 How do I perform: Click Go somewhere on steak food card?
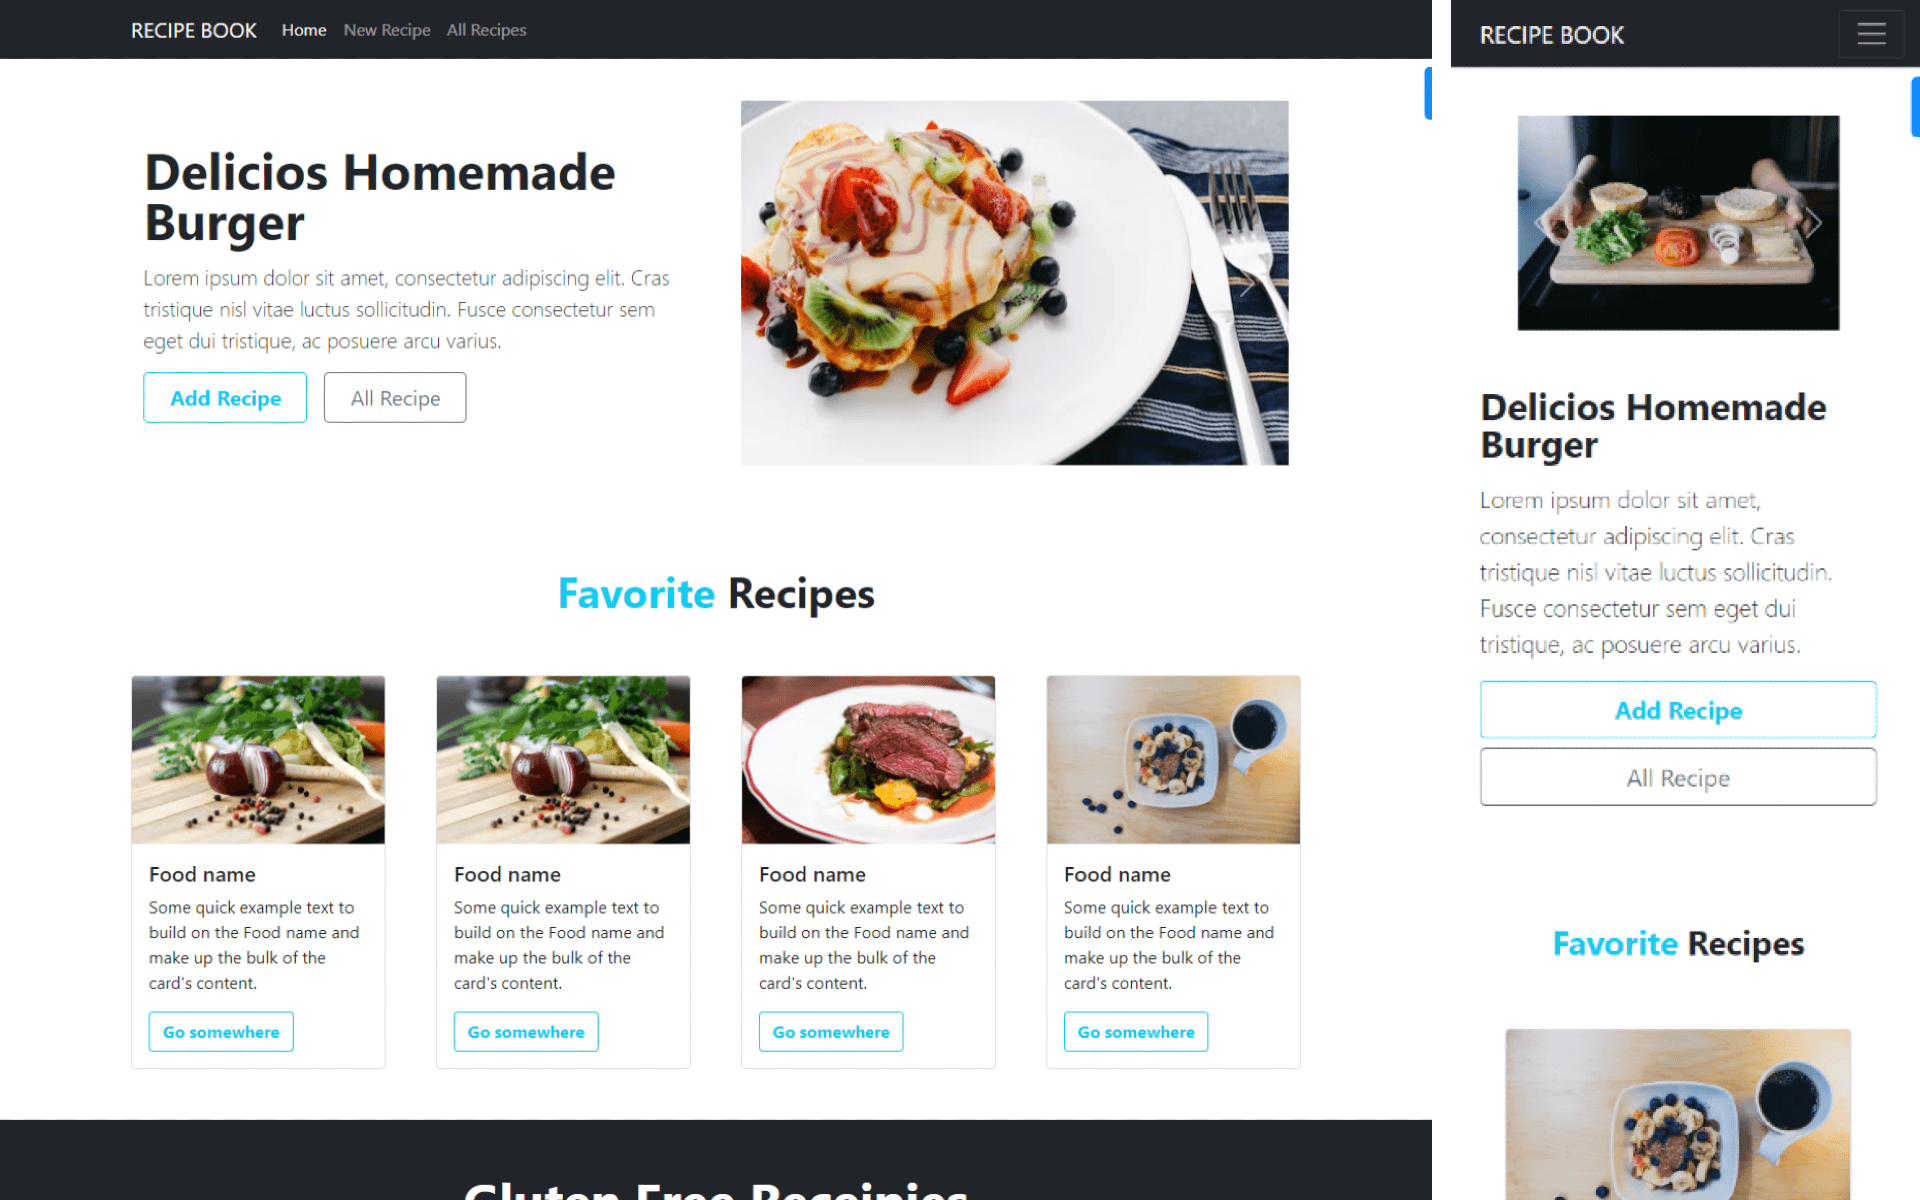[831, 1032]
